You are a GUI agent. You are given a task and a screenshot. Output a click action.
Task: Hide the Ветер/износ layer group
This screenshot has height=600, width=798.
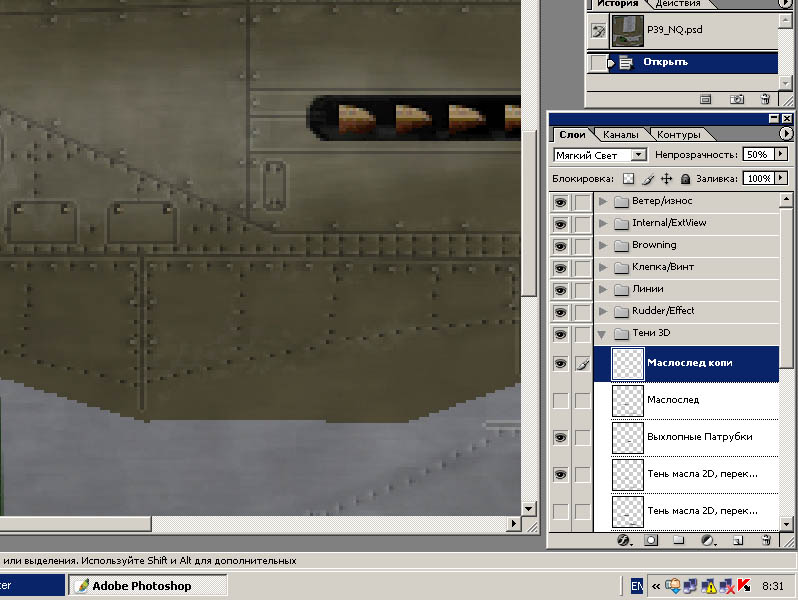[x=560, y=201]
